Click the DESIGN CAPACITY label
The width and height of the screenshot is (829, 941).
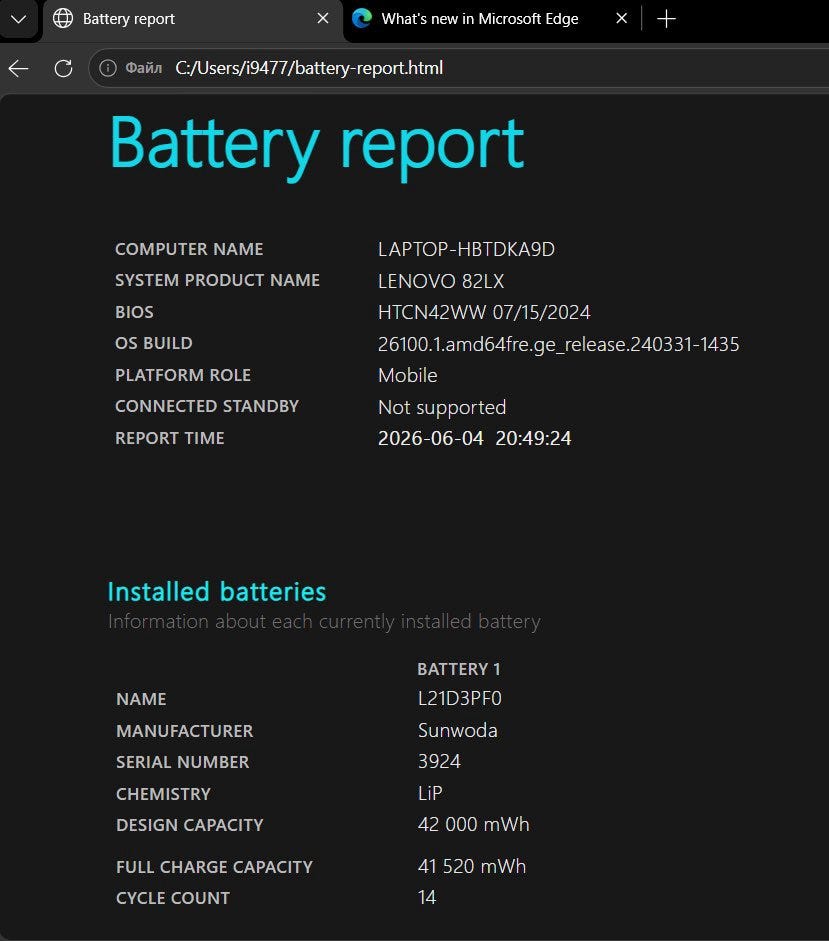pyautogui.click(x=190, y=825)
